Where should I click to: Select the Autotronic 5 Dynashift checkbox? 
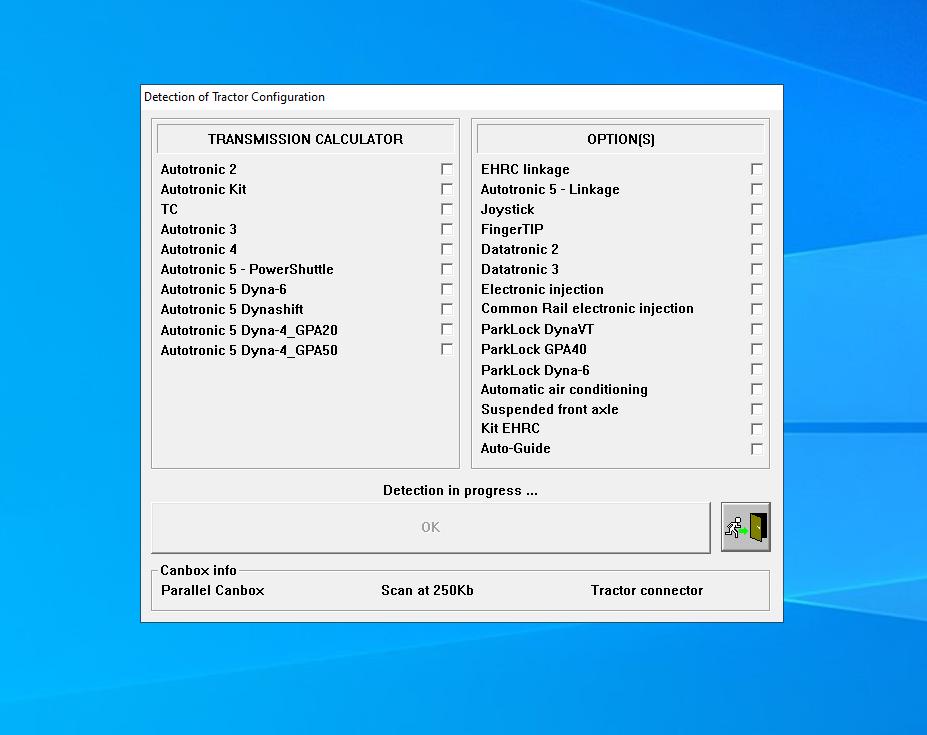click(447, 309)
